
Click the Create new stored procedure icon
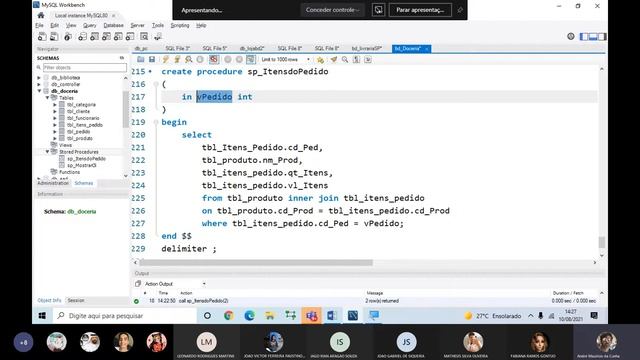[x=118, y=37]
